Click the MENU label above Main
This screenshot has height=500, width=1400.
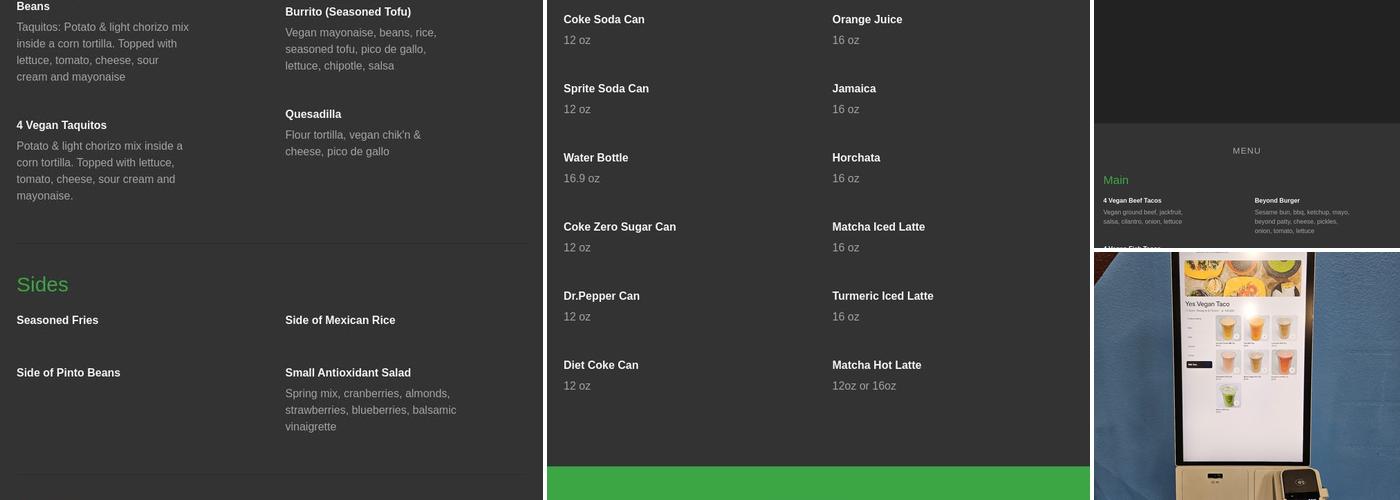(1246, 151)
